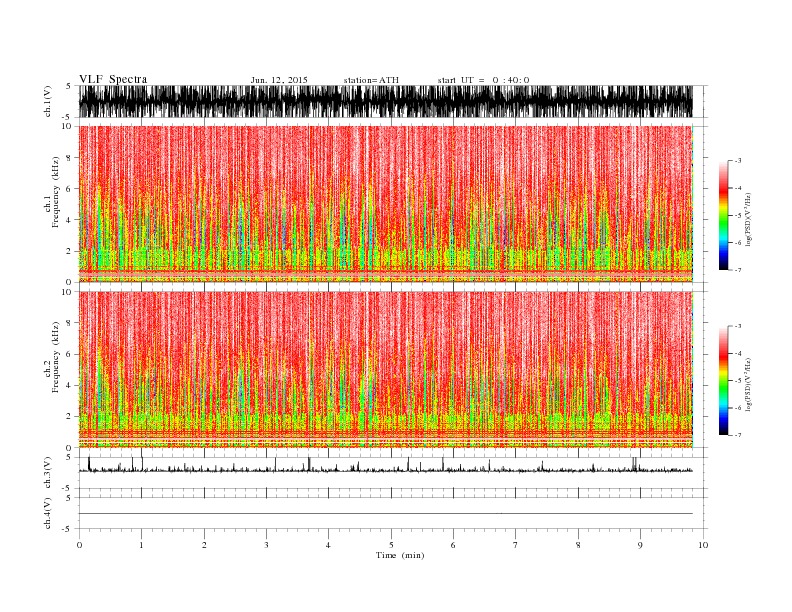This screenshot has width=792, height=612.
Task: Click the log(PSD) label beside ch.2 color bar
Action: (748, 384)
